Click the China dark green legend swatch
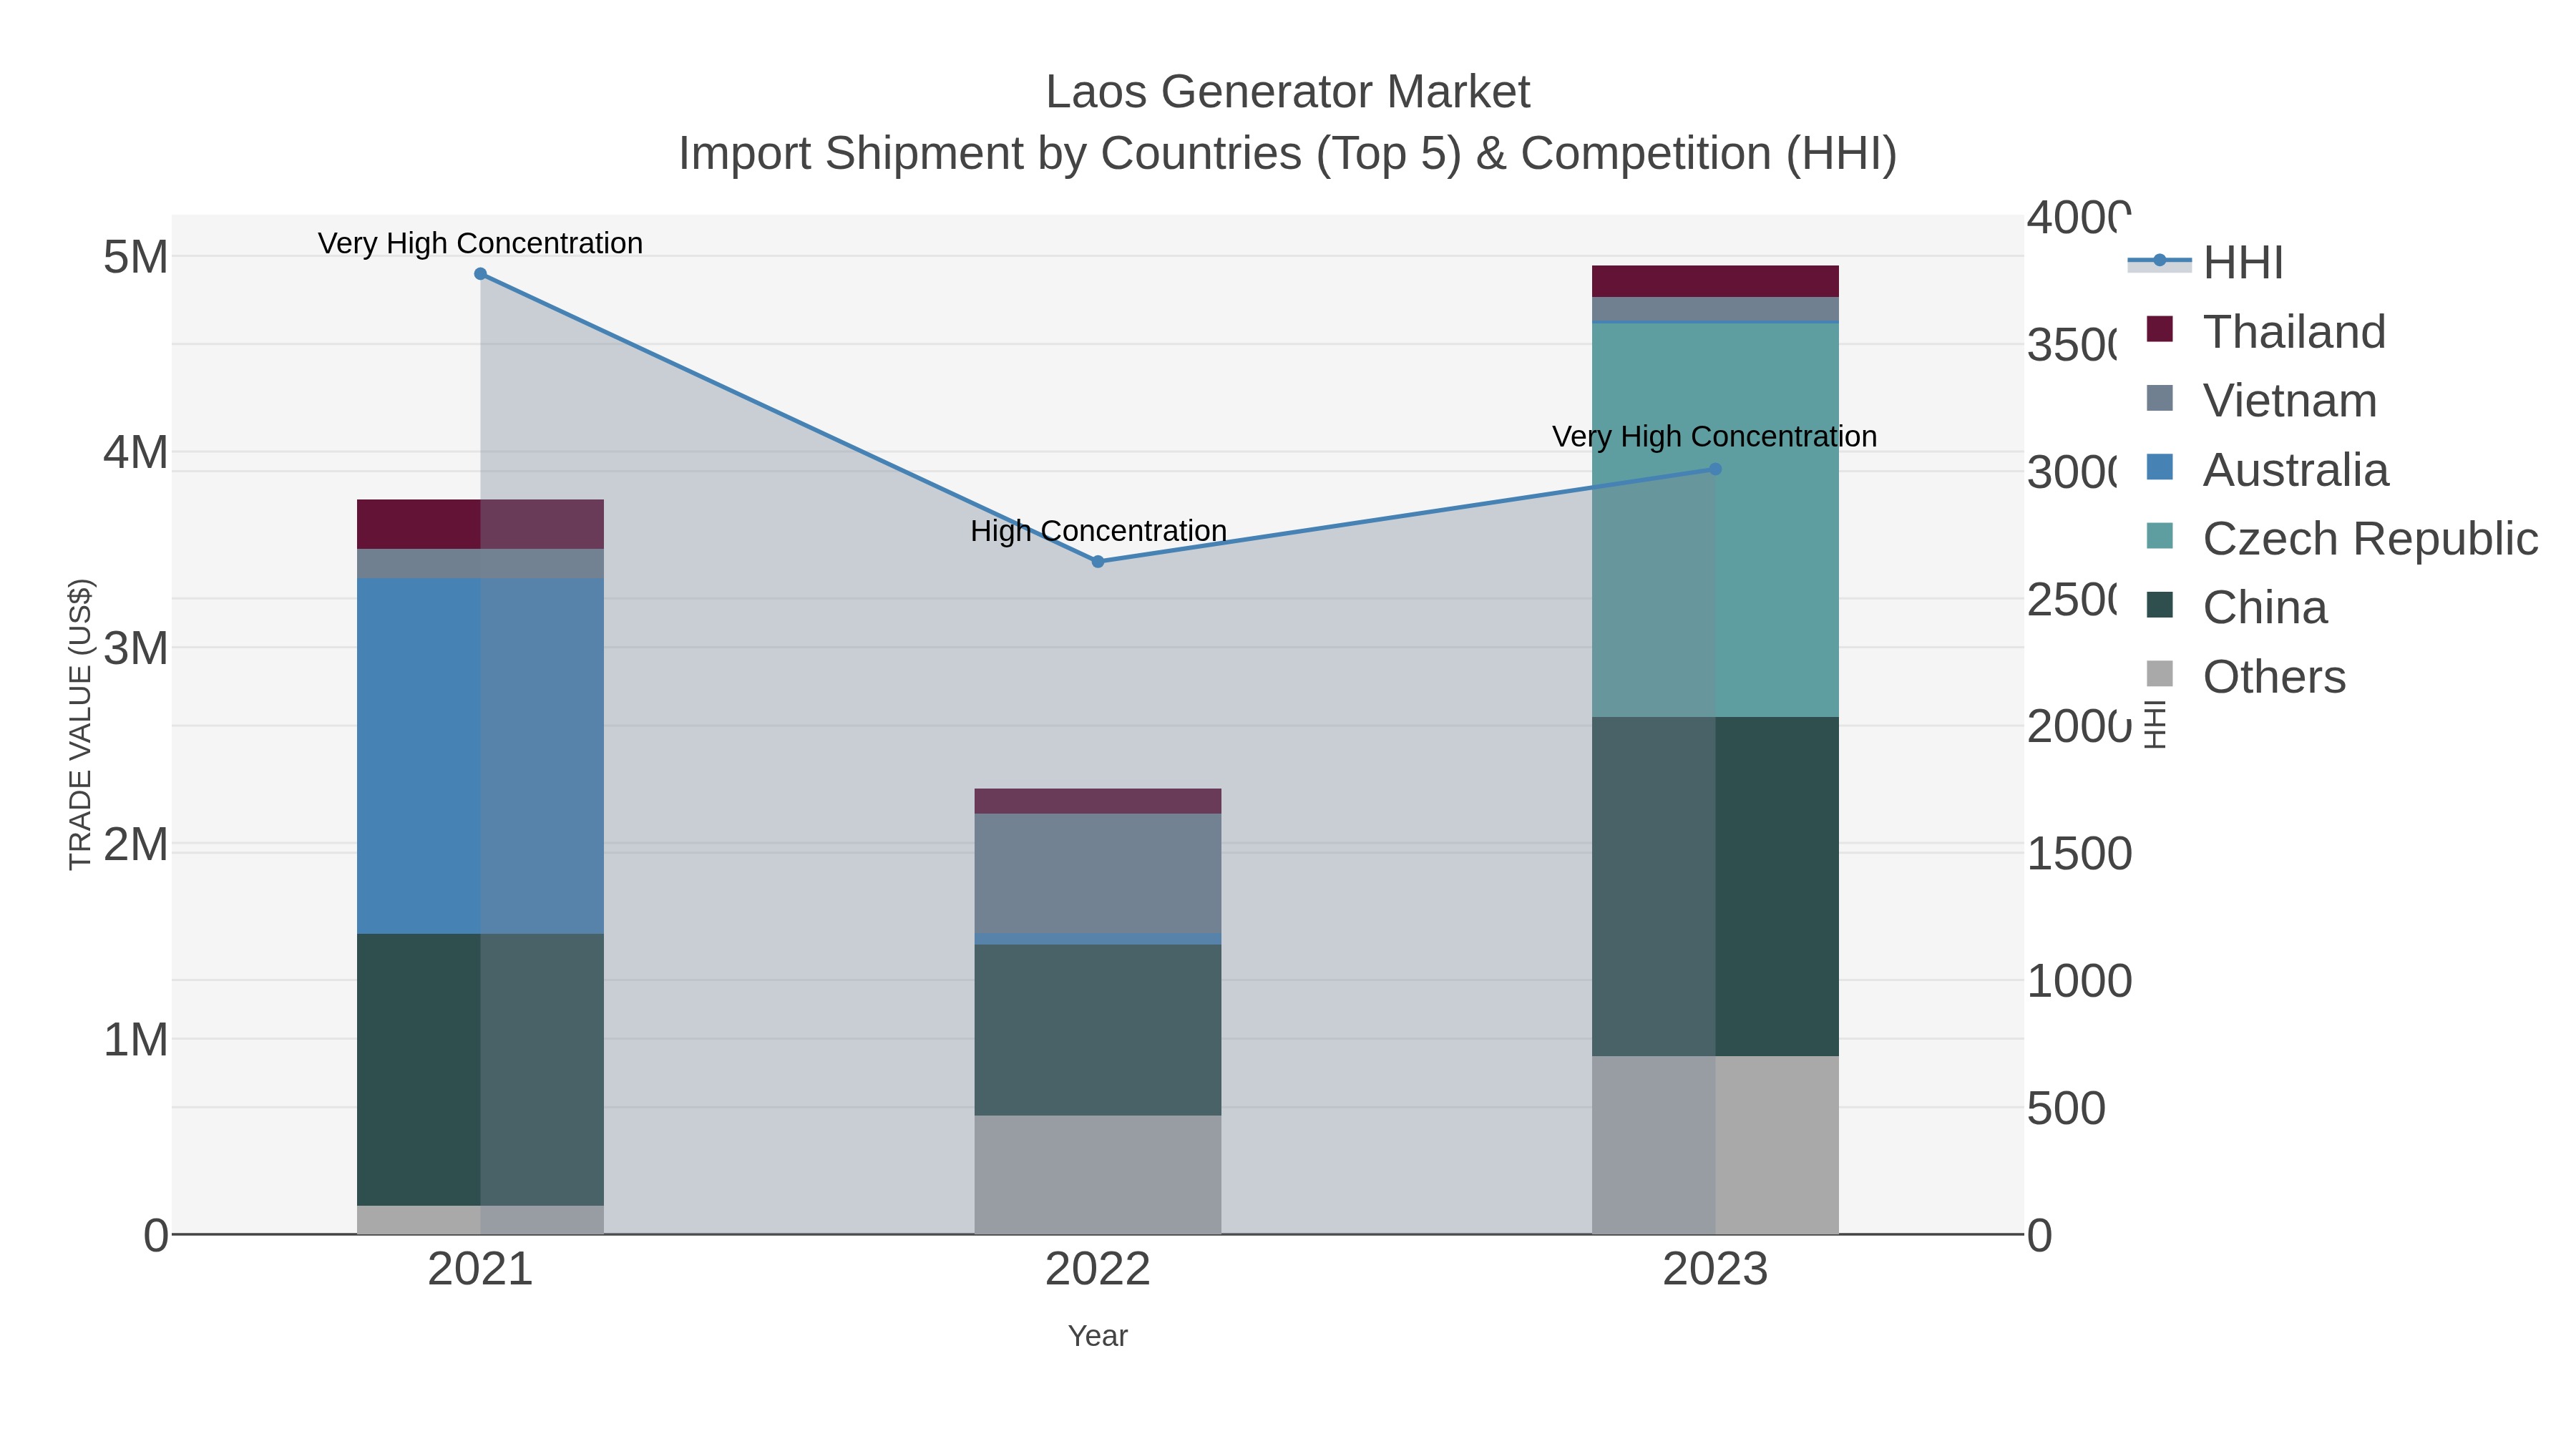The image size is (2576, 1449). [x=2160, y=605]
